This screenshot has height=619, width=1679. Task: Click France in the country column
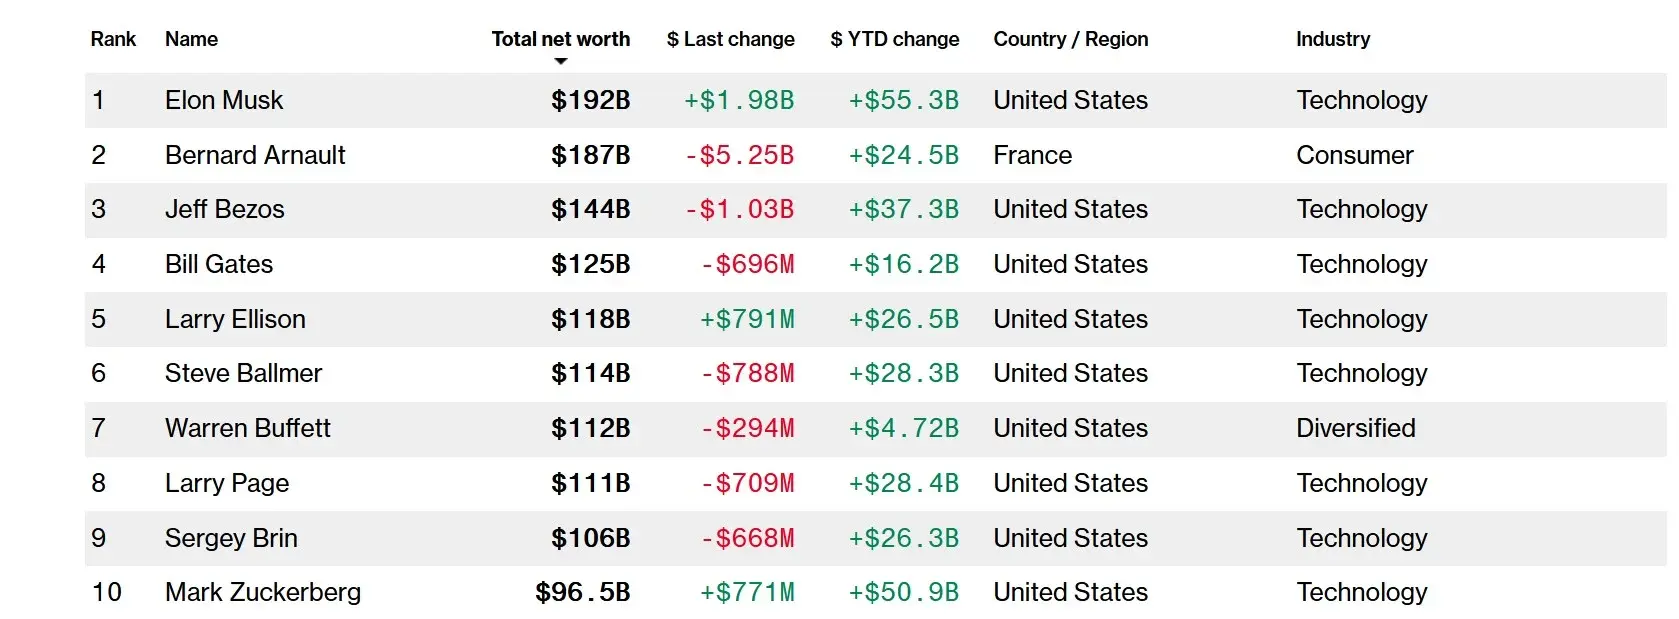tap(1032, 155)
